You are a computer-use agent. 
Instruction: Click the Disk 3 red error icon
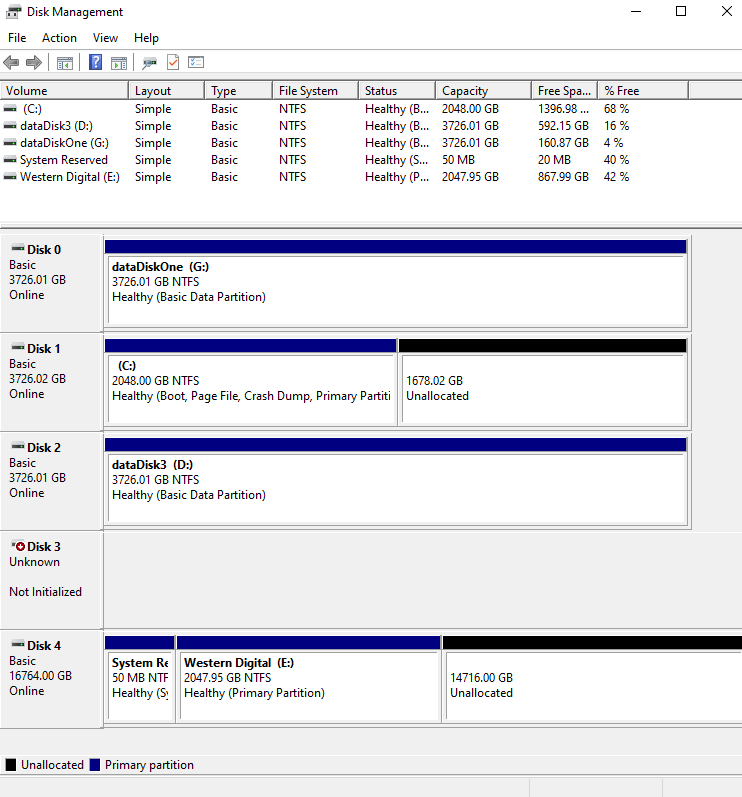[x=18, y=545]
